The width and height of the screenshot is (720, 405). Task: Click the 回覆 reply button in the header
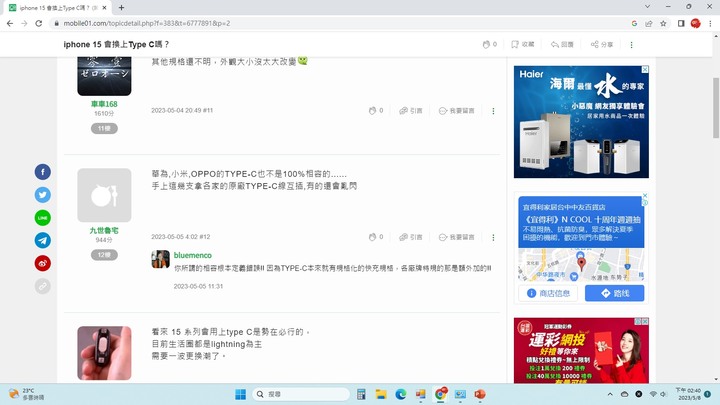562,45
